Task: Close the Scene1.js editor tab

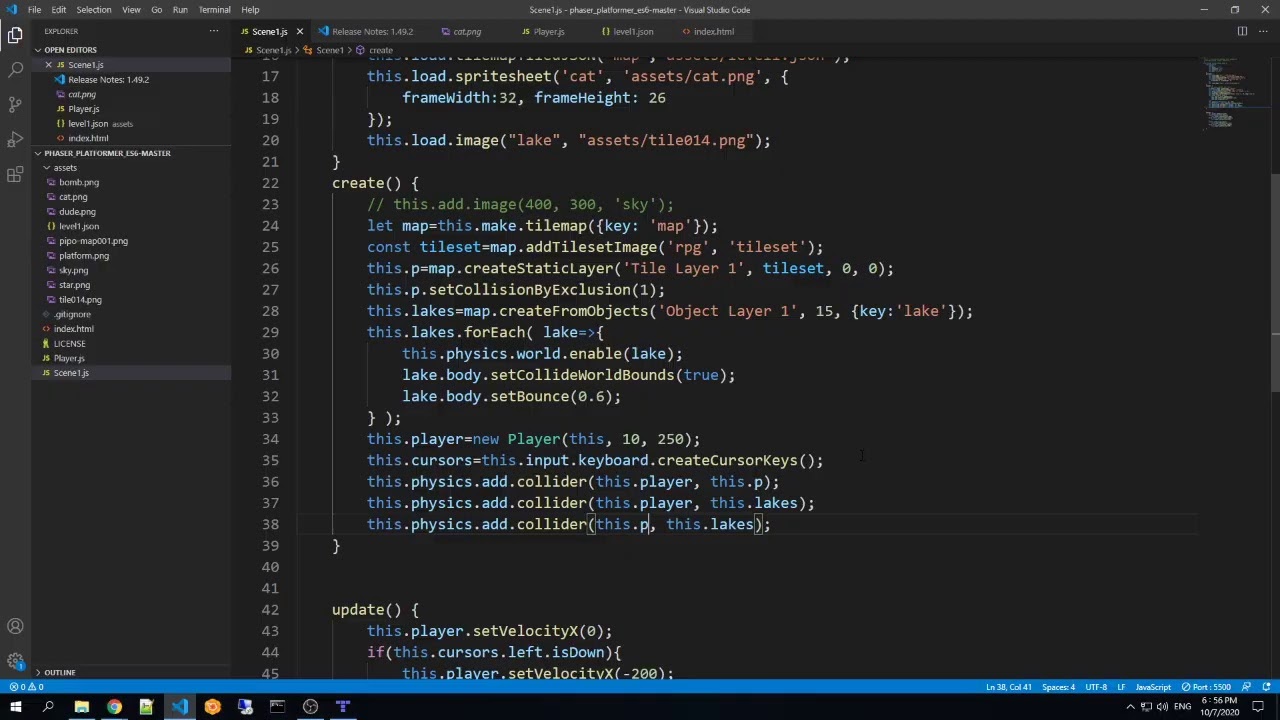Action: point(299,31)
